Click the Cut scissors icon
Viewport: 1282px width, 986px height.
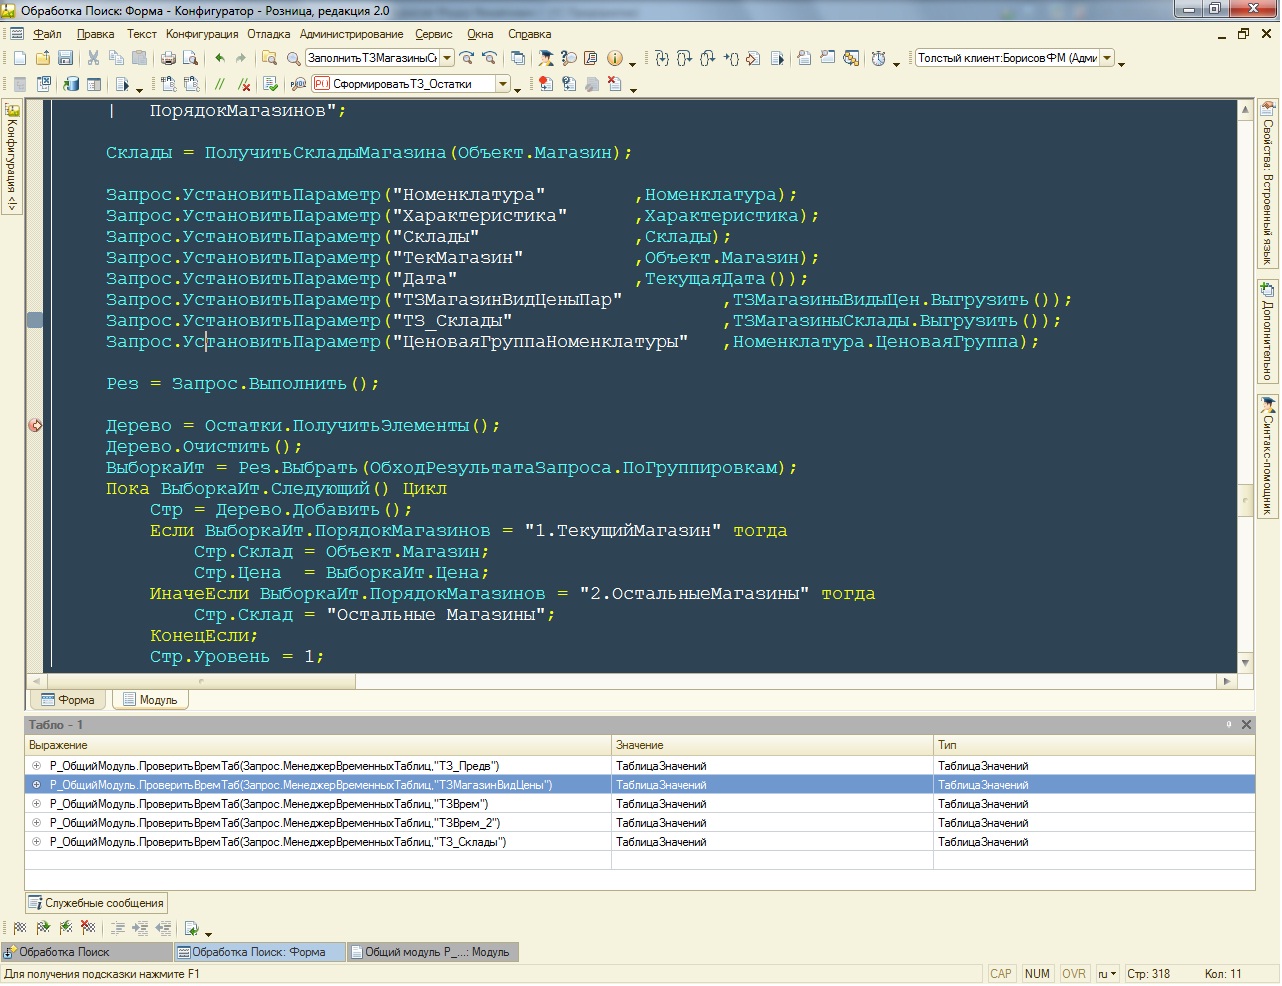coord(93,58)
